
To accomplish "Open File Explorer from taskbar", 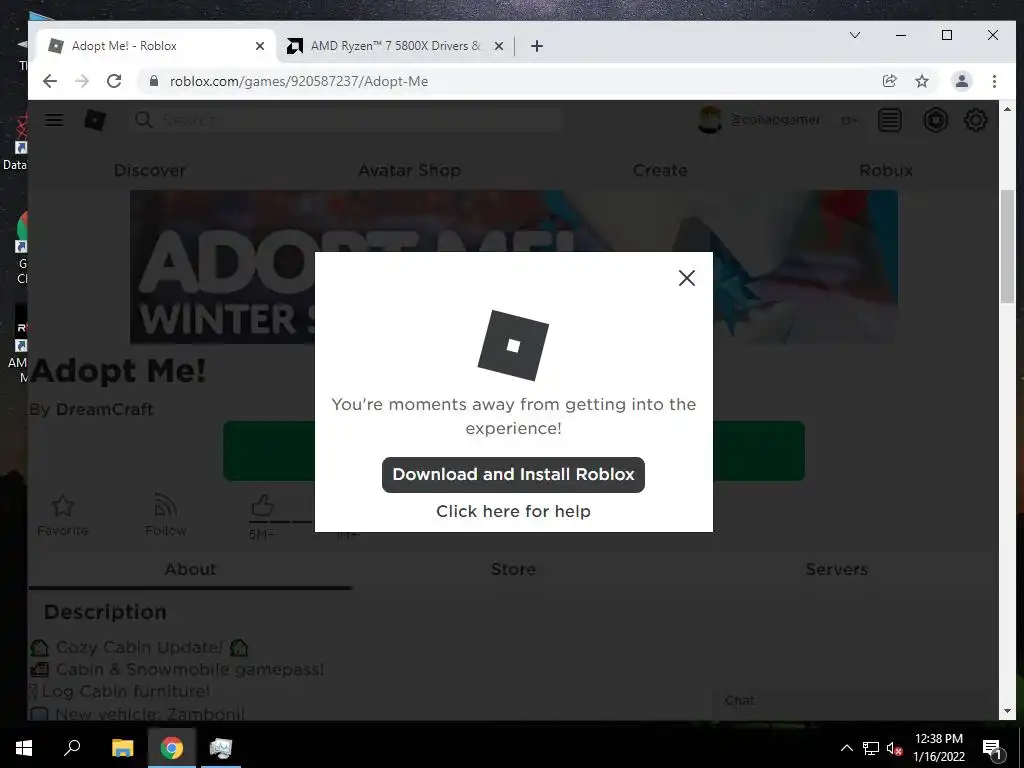I will [122, 748].
